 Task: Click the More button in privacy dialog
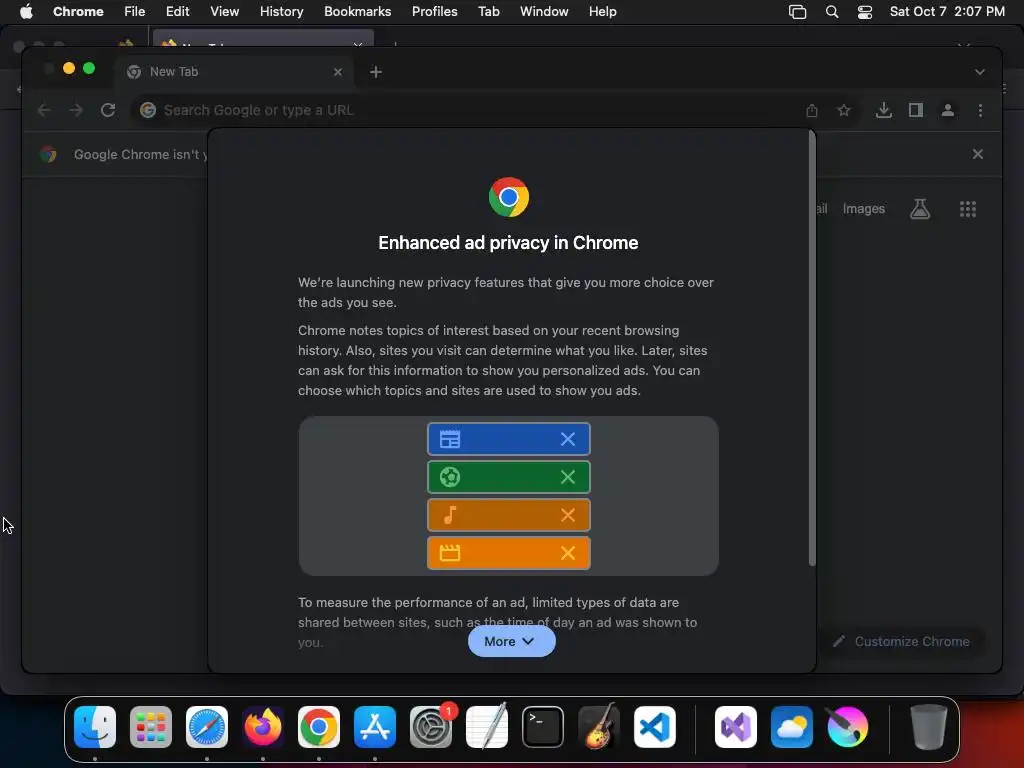point(511,641)
